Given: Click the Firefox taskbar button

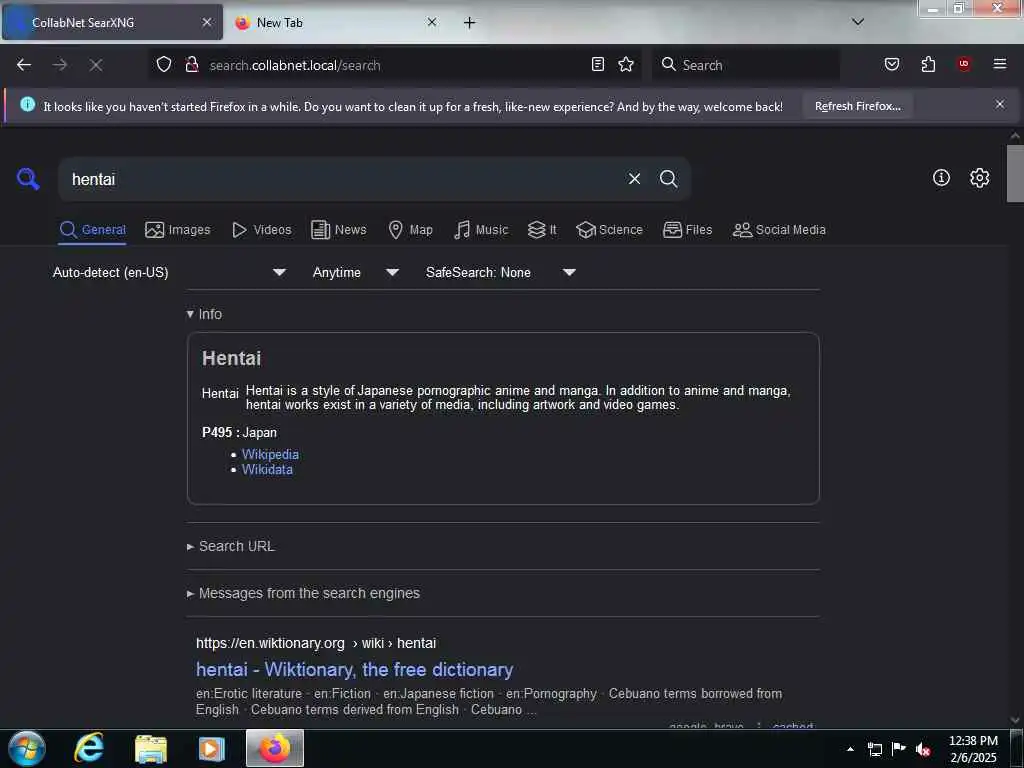Looking at the screenshot, I should click(275, 748).
